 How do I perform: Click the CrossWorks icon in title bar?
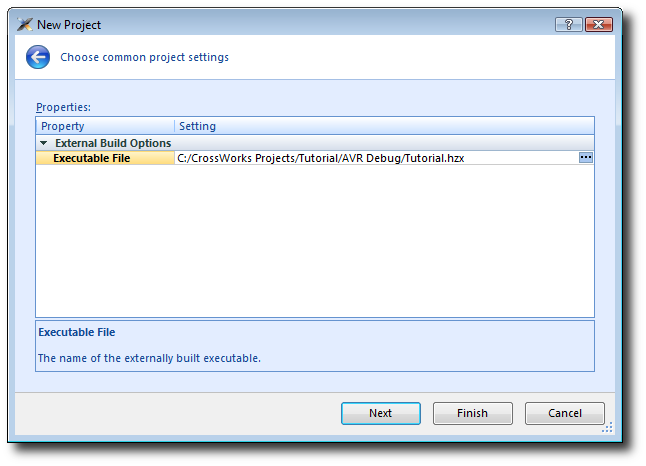point(25,24)
